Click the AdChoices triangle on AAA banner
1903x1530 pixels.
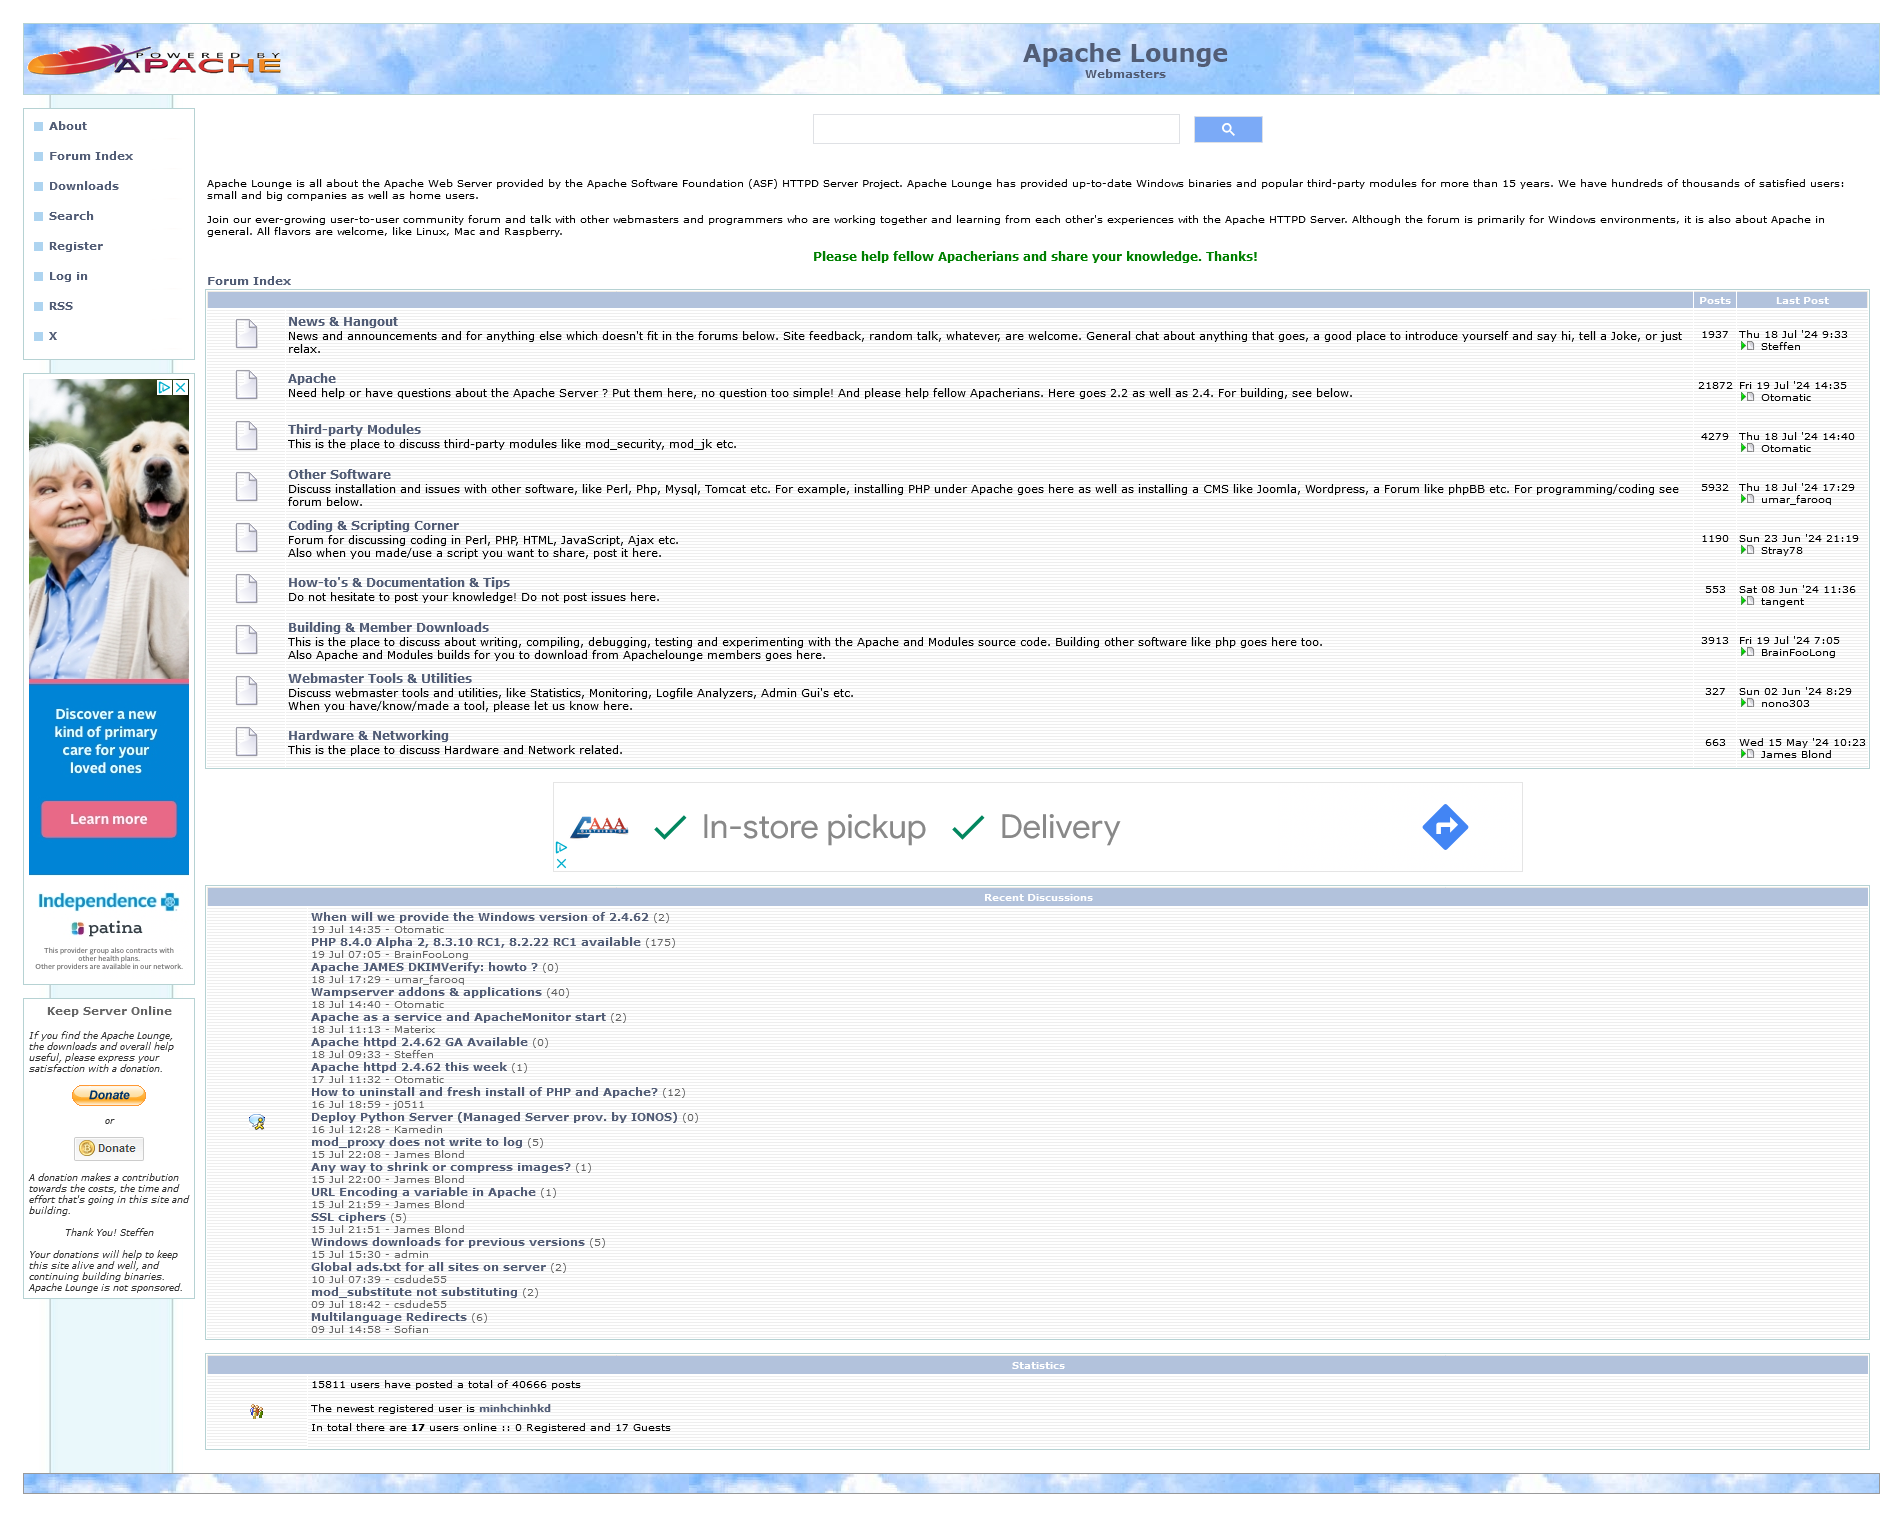[x=561, y=847]
